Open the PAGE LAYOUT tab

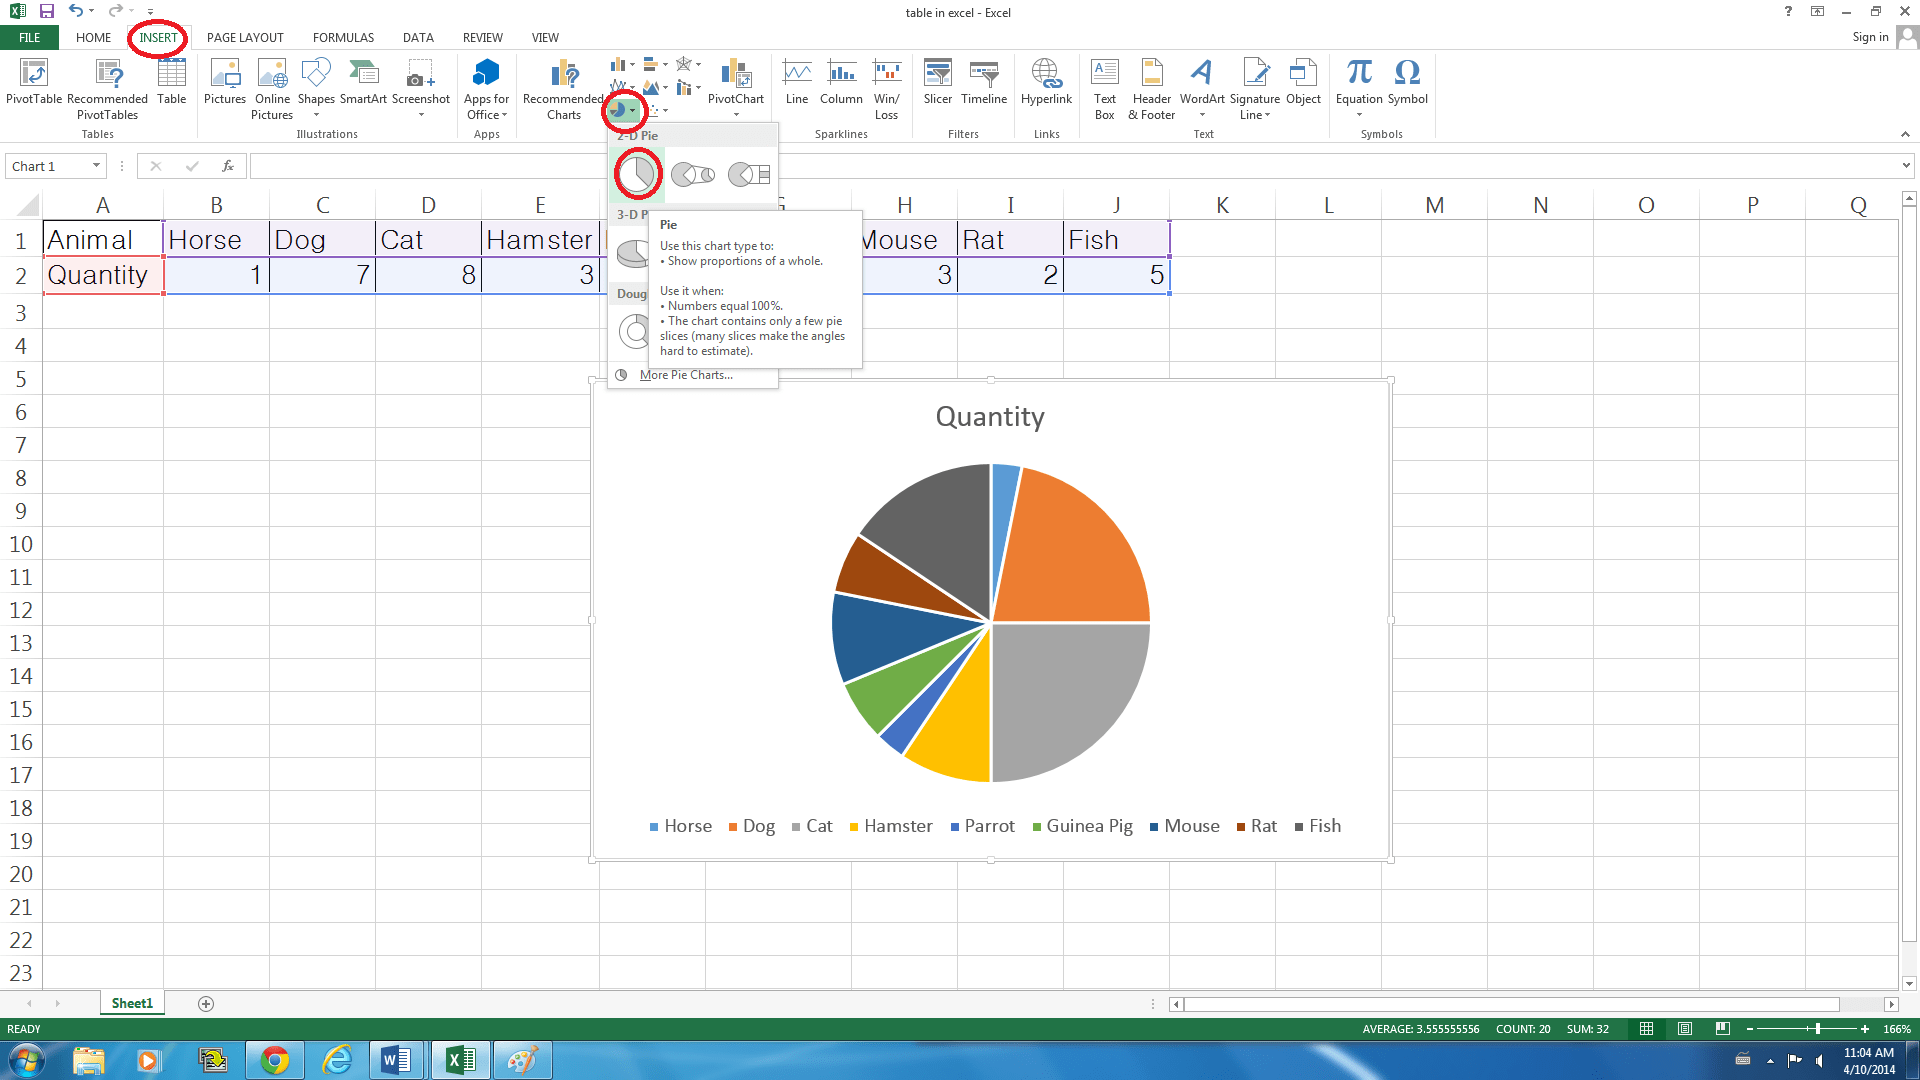[245, 38]
